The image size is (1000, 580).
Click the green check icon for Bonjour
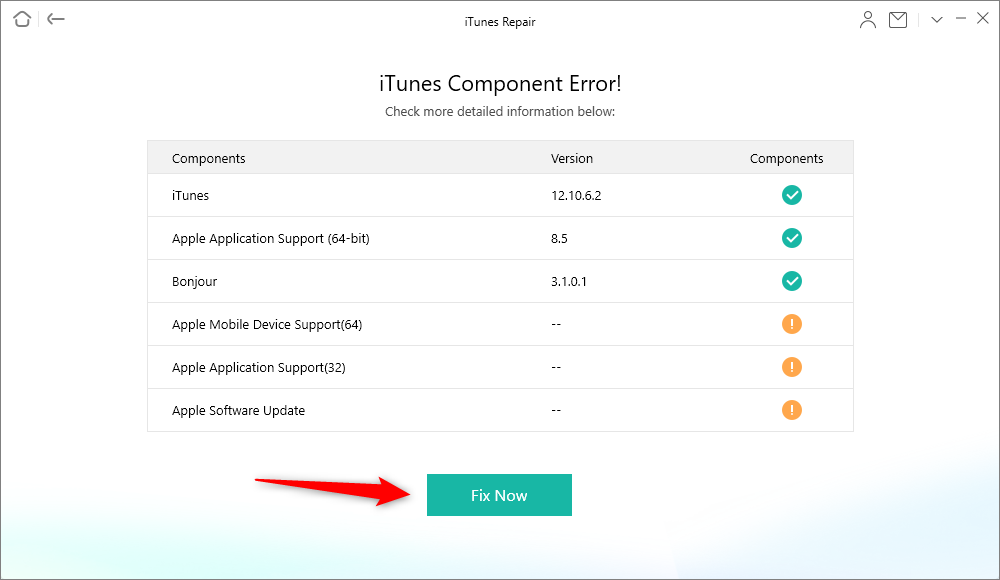pyautogui.click(x=791, y=281)
